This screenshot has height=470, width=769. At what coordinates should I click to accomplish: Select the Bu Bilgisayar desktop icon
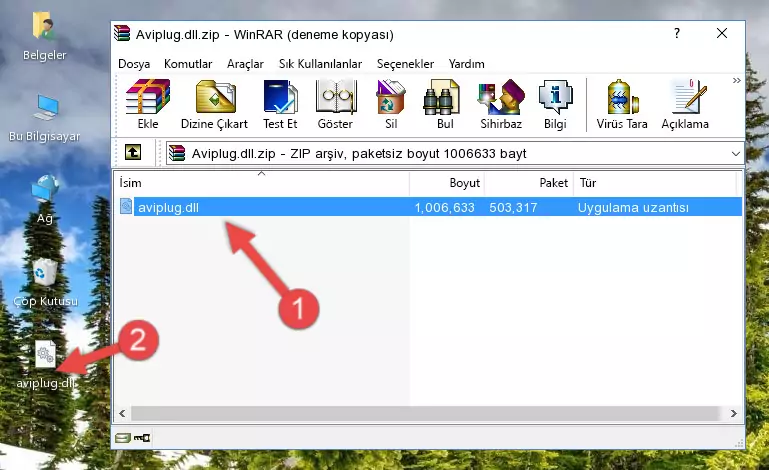click(x=44, y=118)
